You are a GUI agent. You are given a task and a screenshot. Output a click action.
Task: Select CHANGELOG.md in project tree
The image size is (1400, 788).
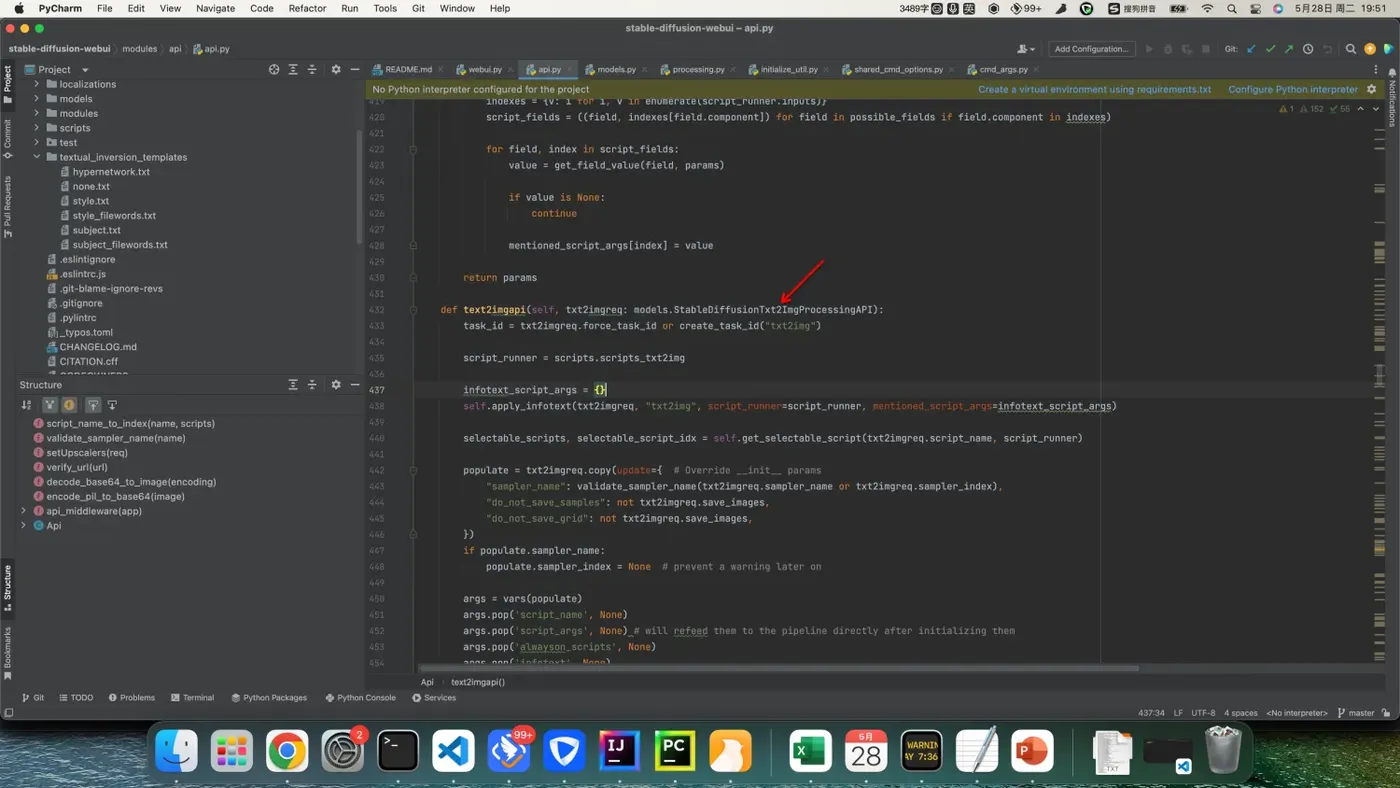(x=98, y=347)
